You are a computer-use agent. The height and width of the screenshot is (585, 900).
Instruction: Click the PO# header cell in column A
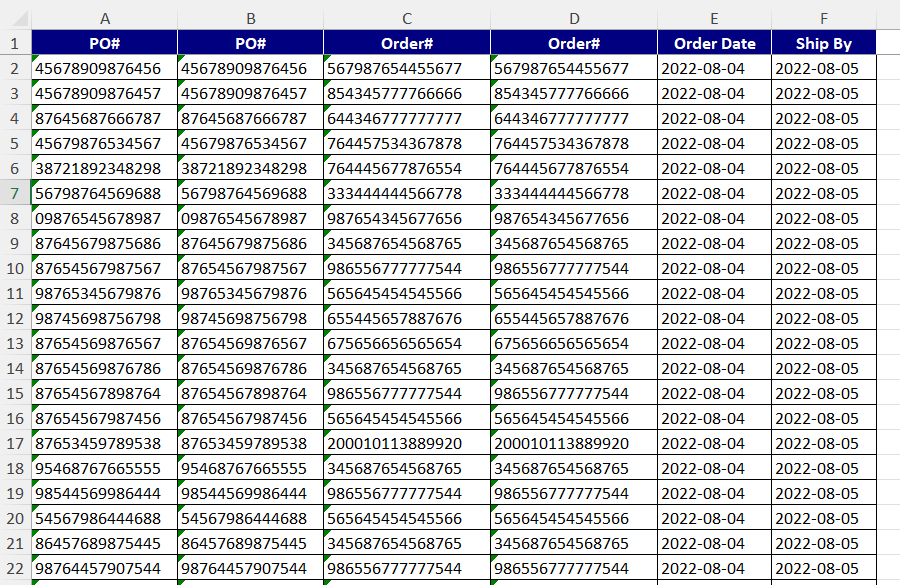105,43
